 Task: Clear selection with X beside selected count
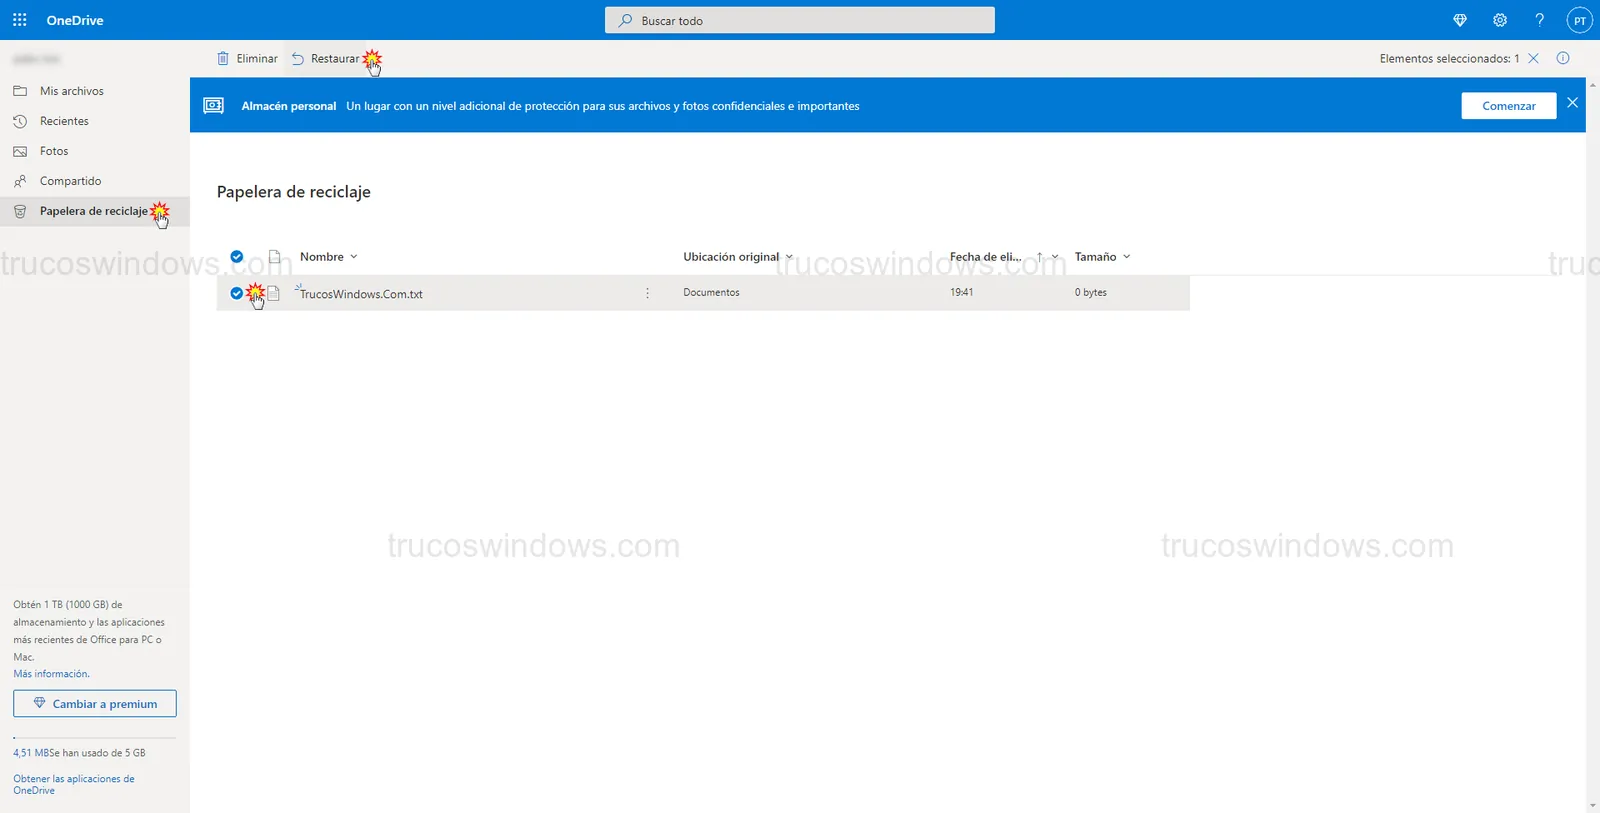click(x=1533, y=58)
